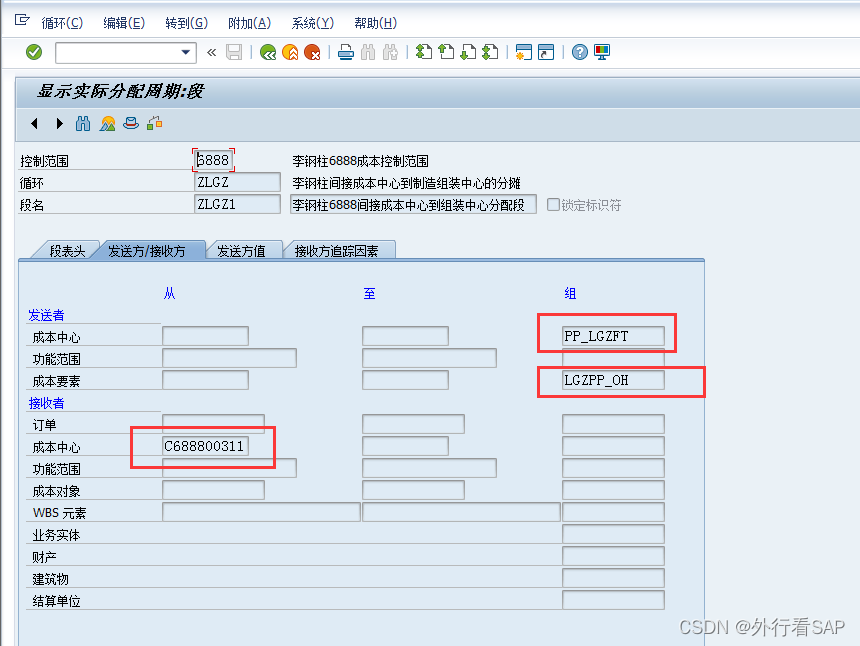The height and width of the screenshot is (646, 860).
Task: Click the 循环 field showing ZLGZ
Action: pyautogui.click(x=237, y=182)
